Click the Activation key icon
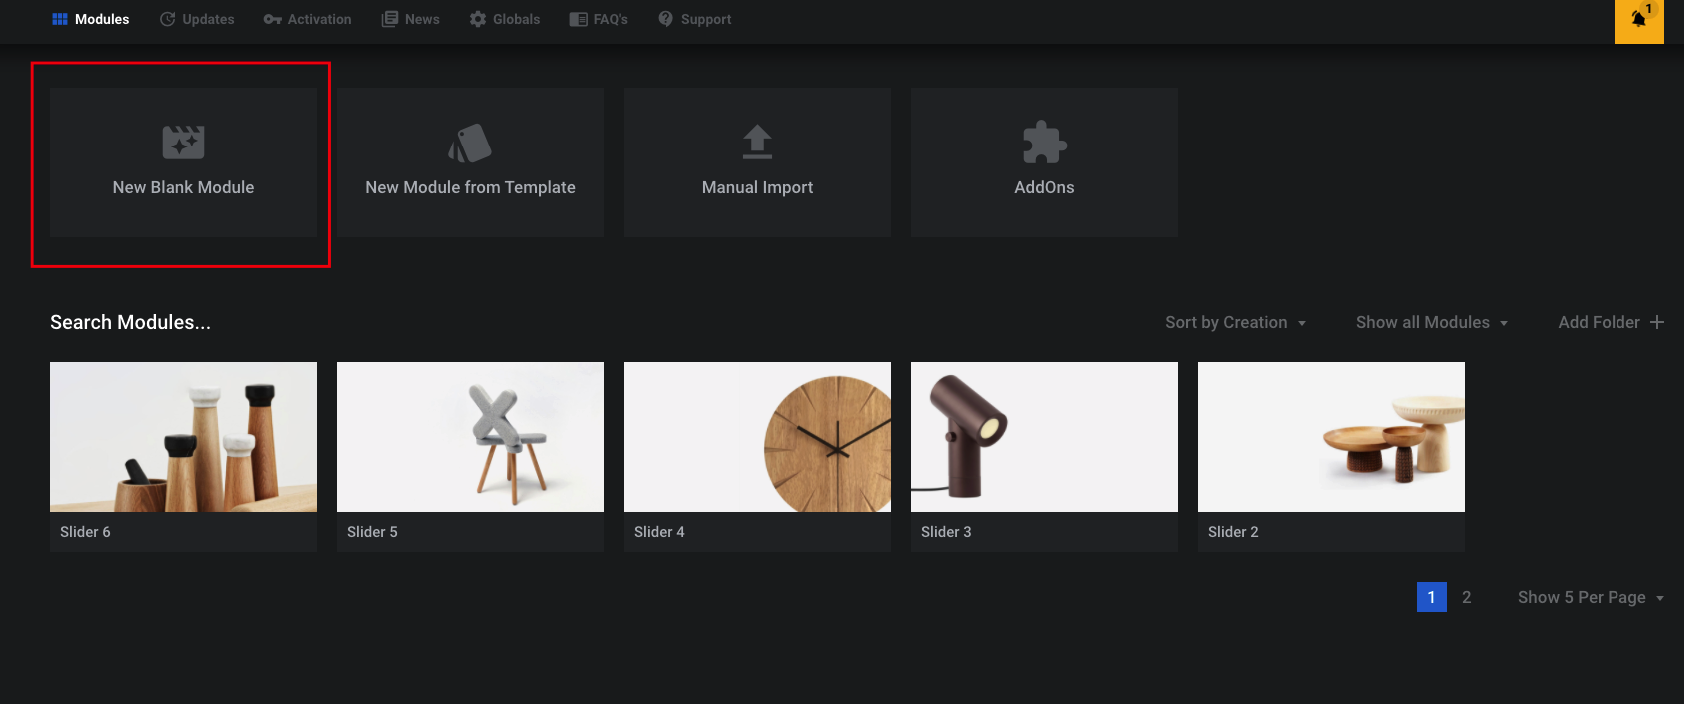The image size is (1684, 704). tap(272, 19)
